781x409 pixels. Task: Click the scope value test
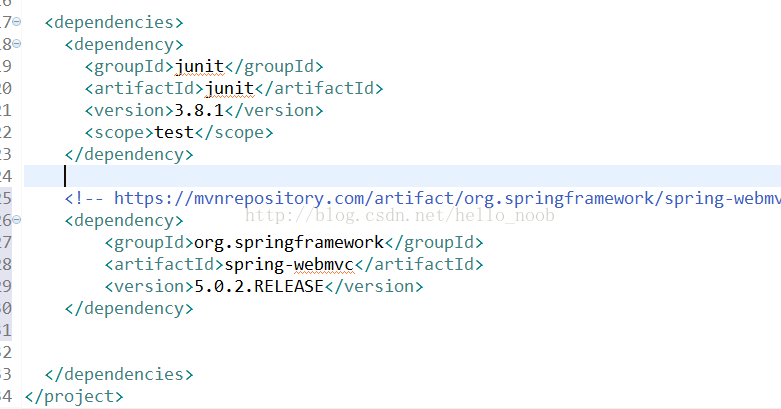coord(174,133)
